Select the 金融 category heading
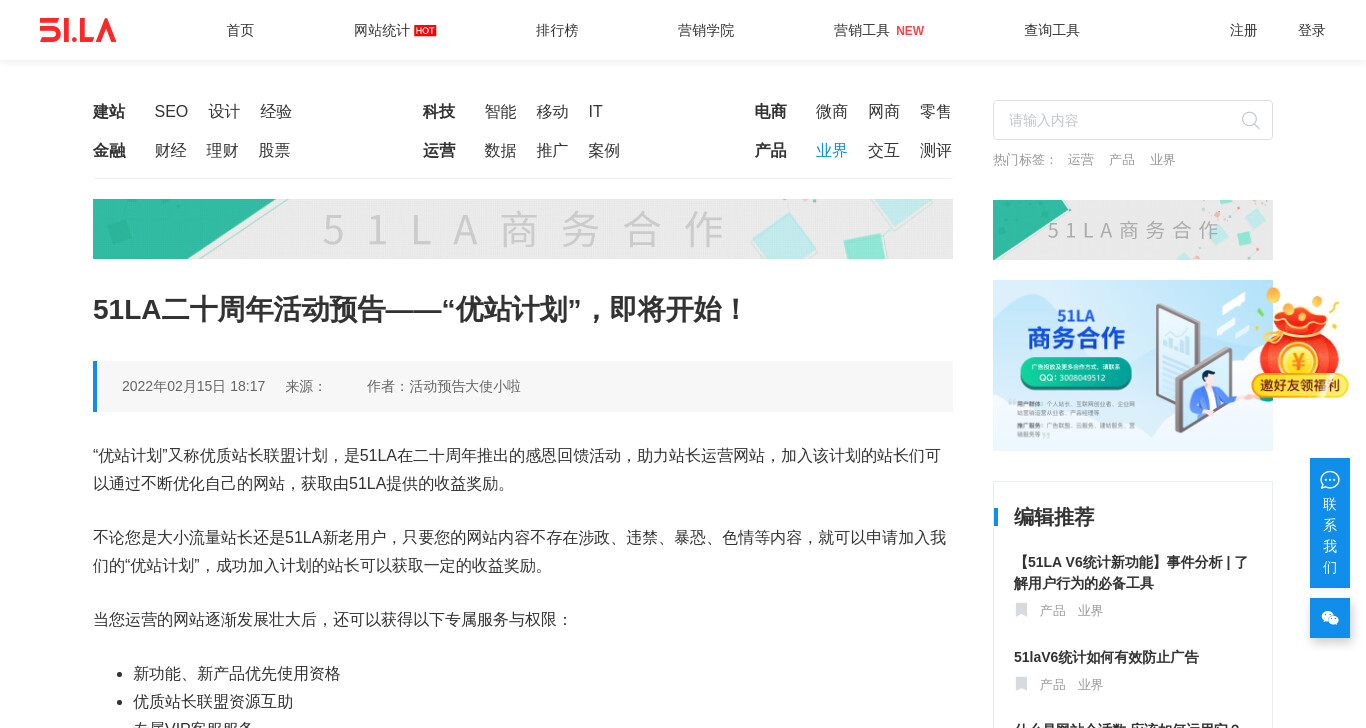 coord(109,151)
